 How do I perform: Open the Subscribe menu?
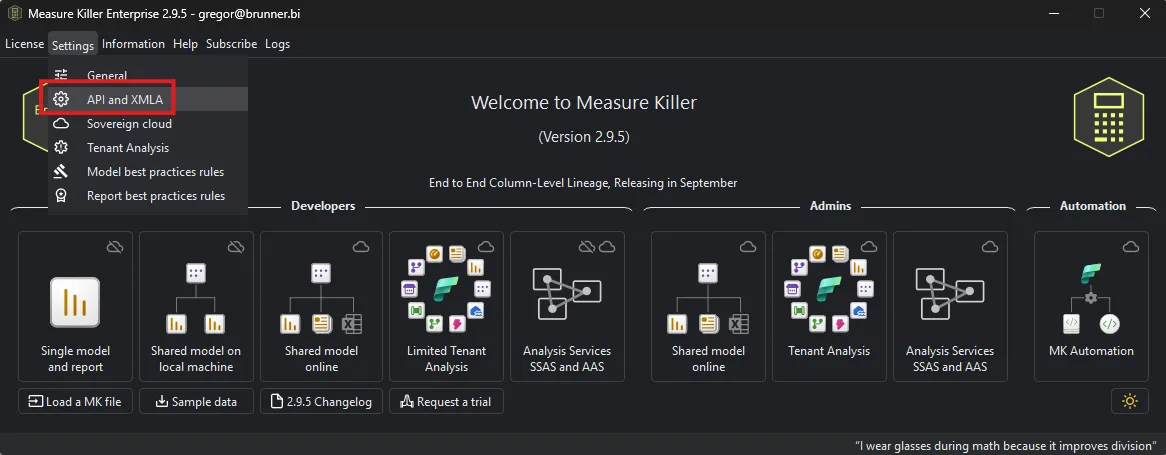(x=231, y=44)
